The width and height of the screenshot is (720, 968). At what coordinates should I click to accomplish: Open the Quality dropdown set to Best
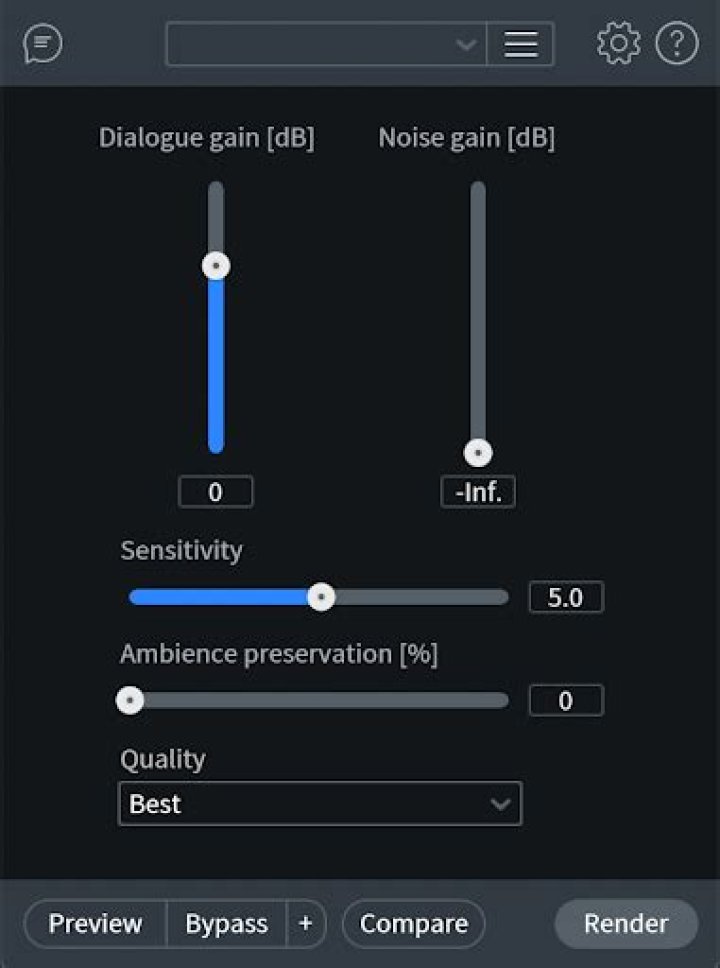[320, 804]
